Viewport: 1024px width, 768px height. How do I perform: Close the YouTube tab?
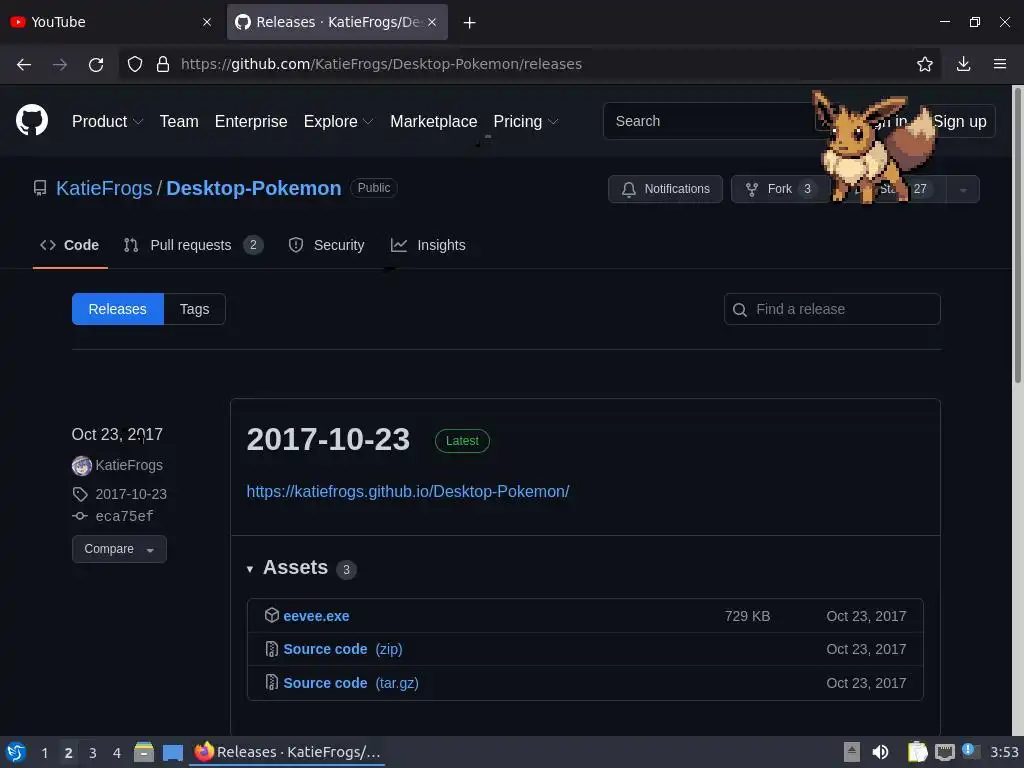207,22
